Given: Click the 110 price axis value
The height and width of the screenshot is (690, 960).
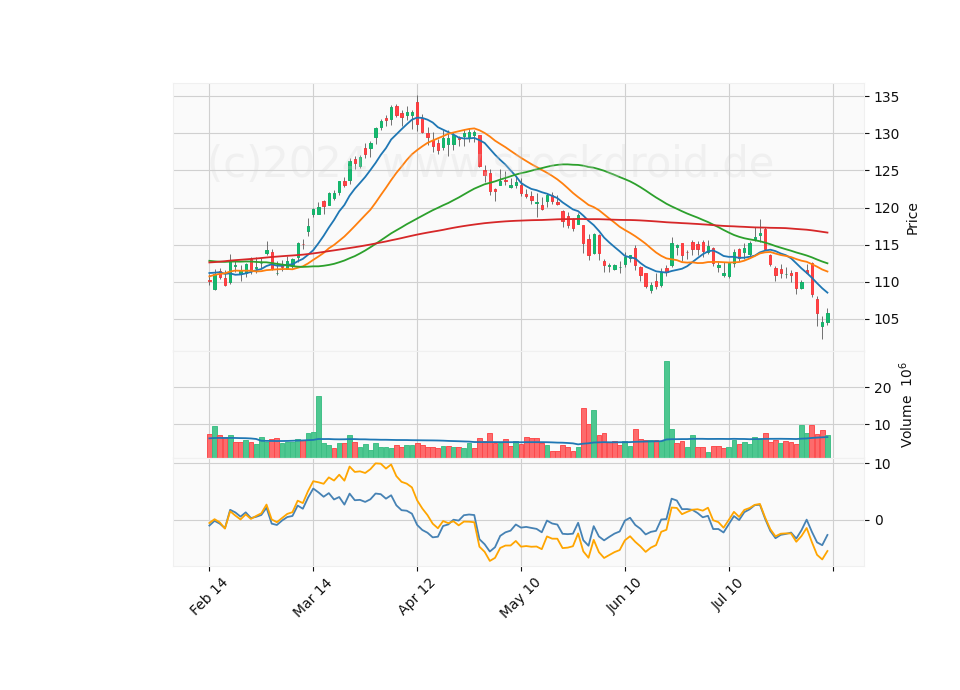Looking at the screenshot, I should point(886,283).
